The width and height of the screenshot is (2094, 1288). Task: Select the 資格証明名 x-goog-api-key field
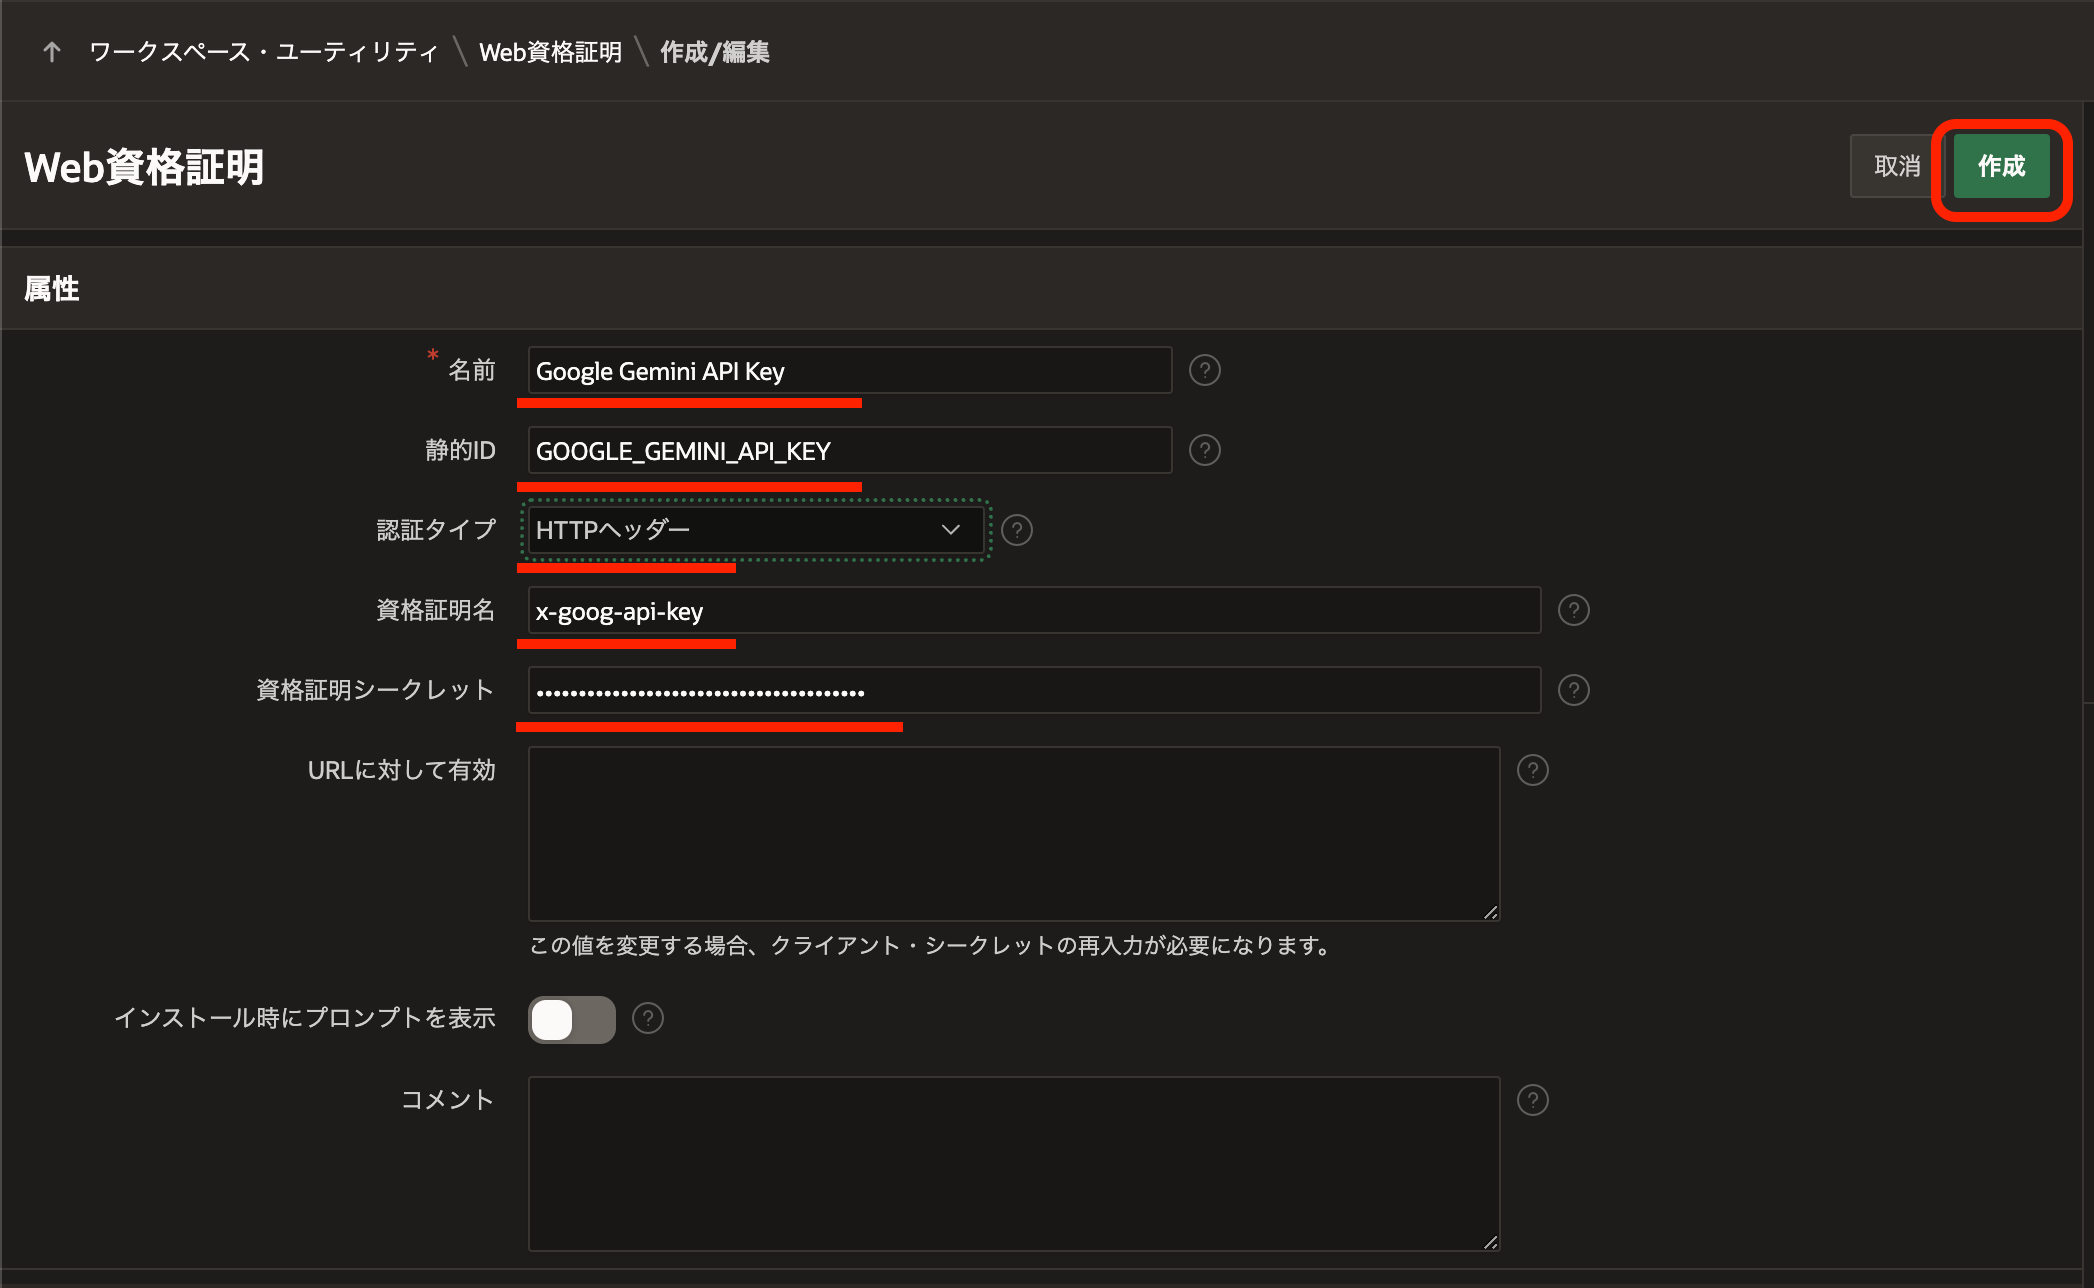pos(1033,611)
